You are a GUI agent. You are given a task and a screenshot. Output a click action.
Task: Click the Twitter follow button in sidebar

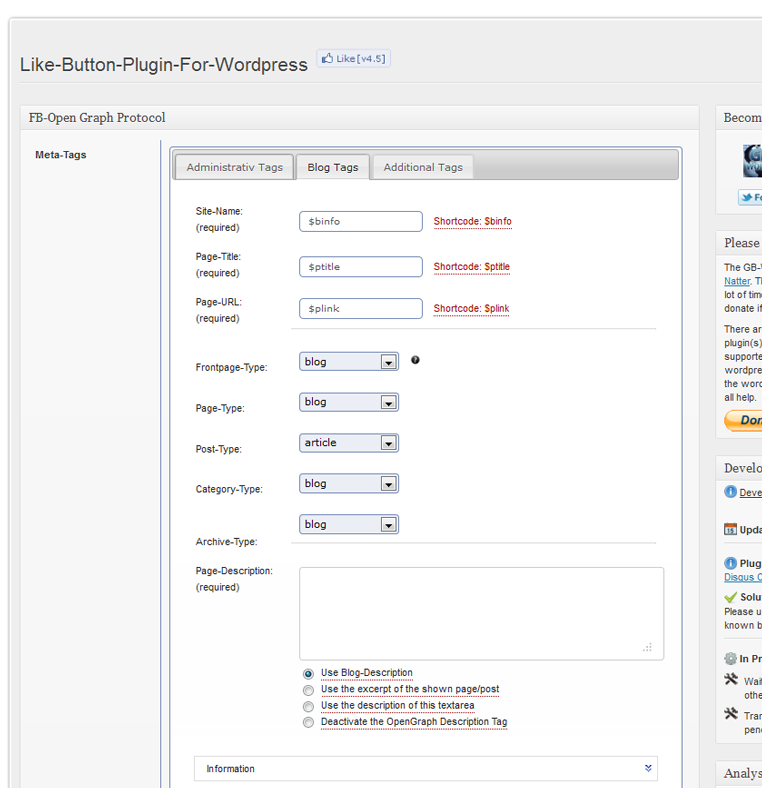coord(750,198)
